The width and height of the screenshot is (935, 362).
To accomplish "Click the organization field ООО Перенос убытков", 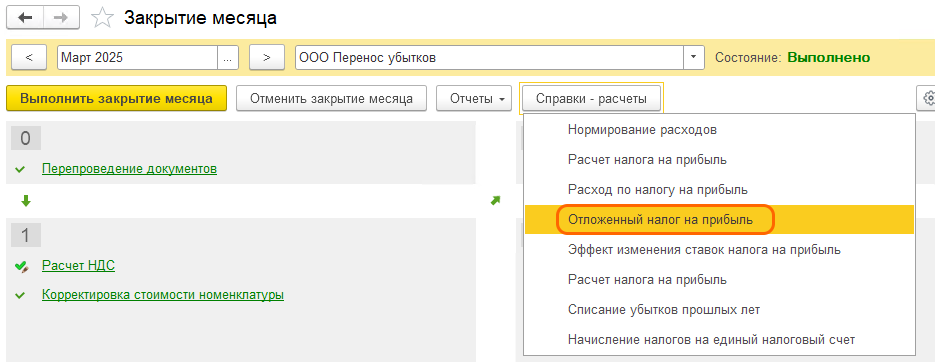I will pos(490,58).
